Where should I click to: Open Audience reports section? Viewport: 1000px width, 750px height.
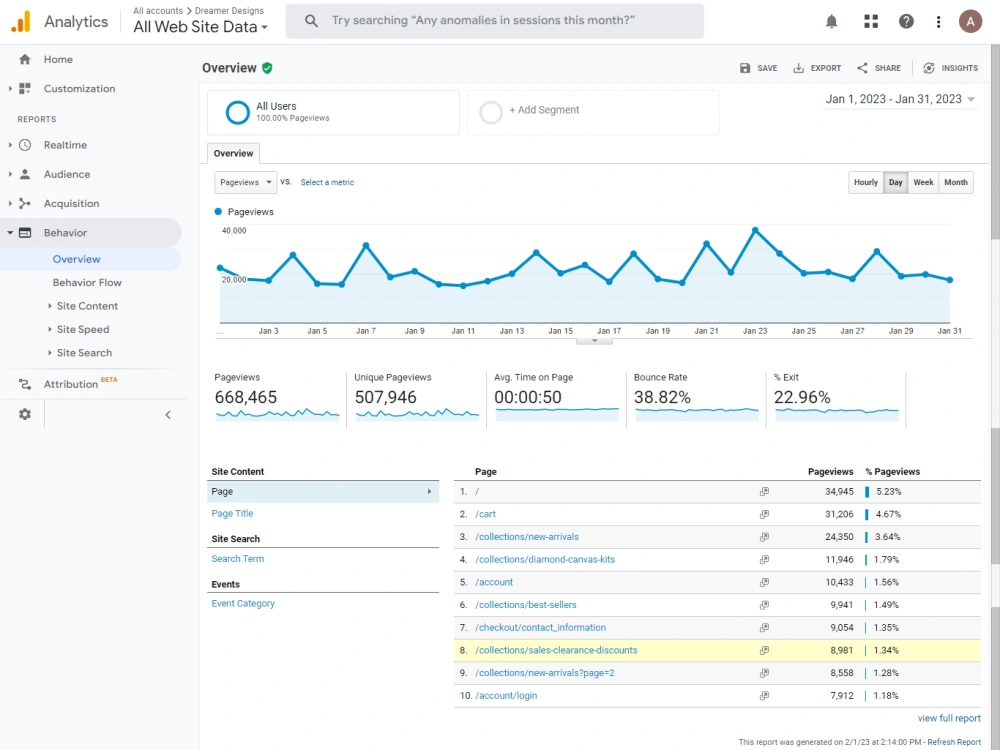click(67, 174)
